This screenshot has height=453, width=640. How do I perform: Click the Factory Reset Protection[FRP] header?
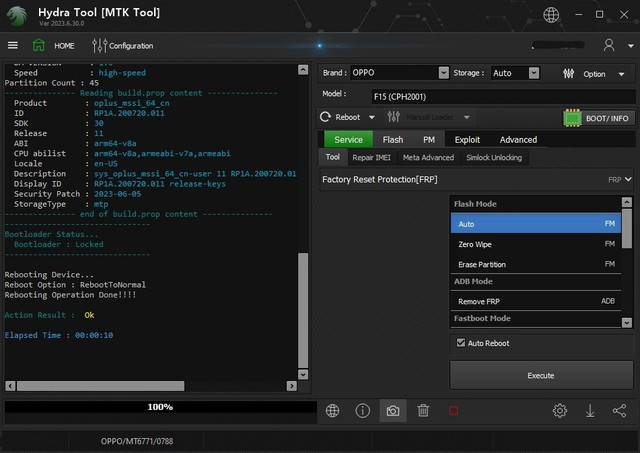tap(380, 180)
